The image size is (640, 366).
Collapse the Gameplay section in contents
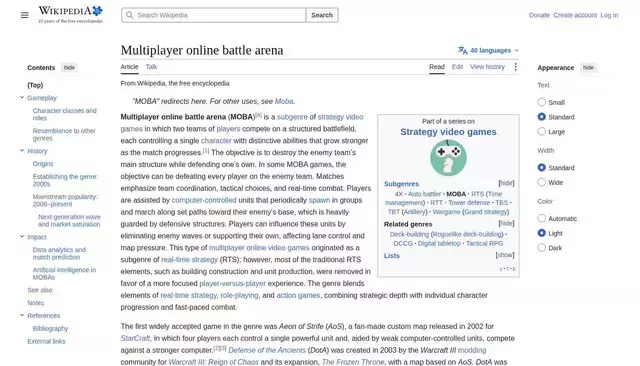22,98
